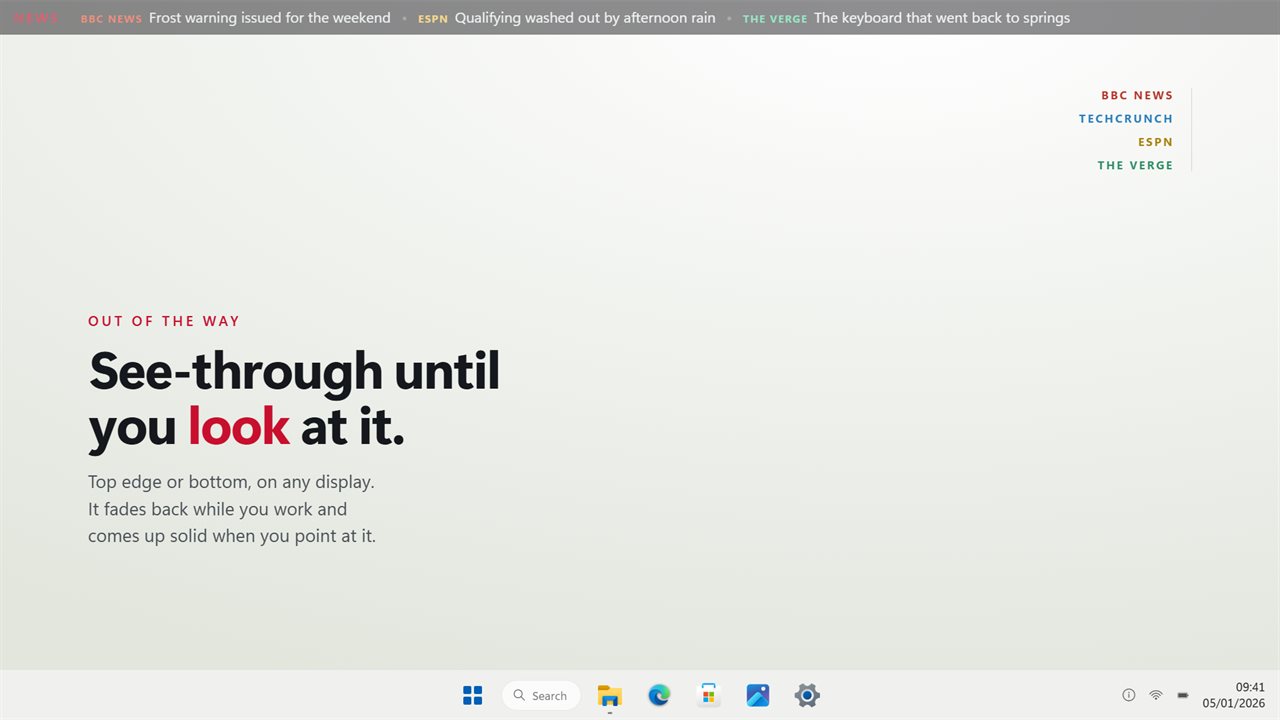Open the Windows Start menu
This screenshot has width=1280, height=720.
pos(473,695)
